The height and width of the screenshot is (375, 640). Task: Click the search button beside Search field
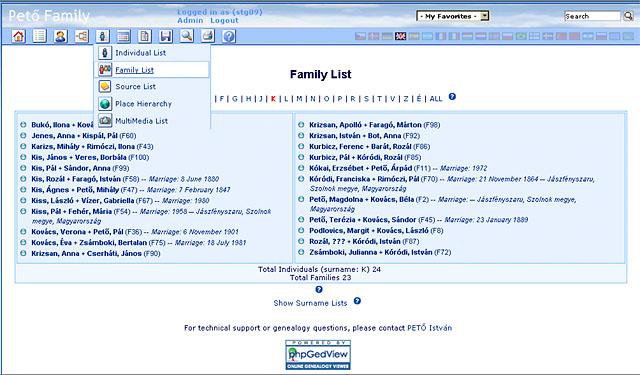(x=628, y=16)
